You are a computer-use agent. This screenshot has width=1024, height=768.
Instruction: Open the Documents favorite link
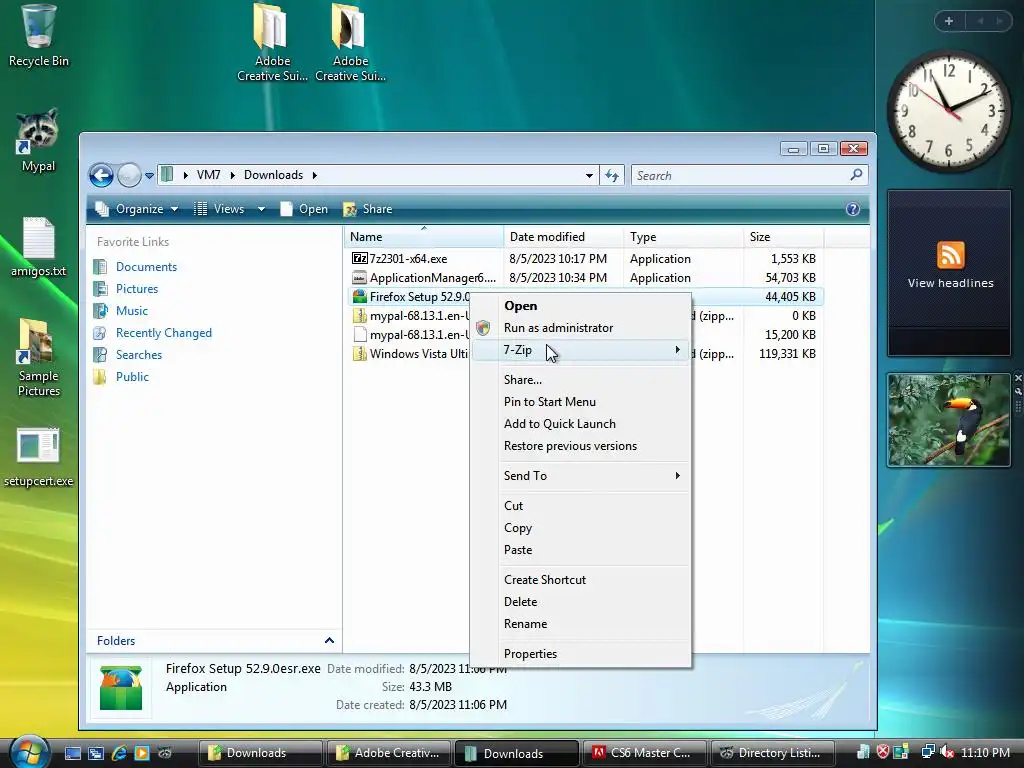click(x=146, y=266)
